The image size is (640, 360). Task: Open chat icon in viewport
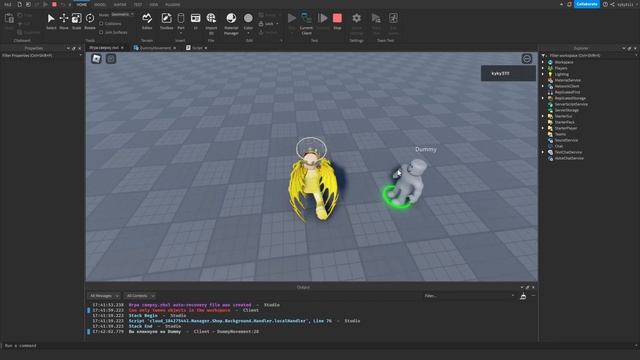pyautogui.click(x=111, y=59)
